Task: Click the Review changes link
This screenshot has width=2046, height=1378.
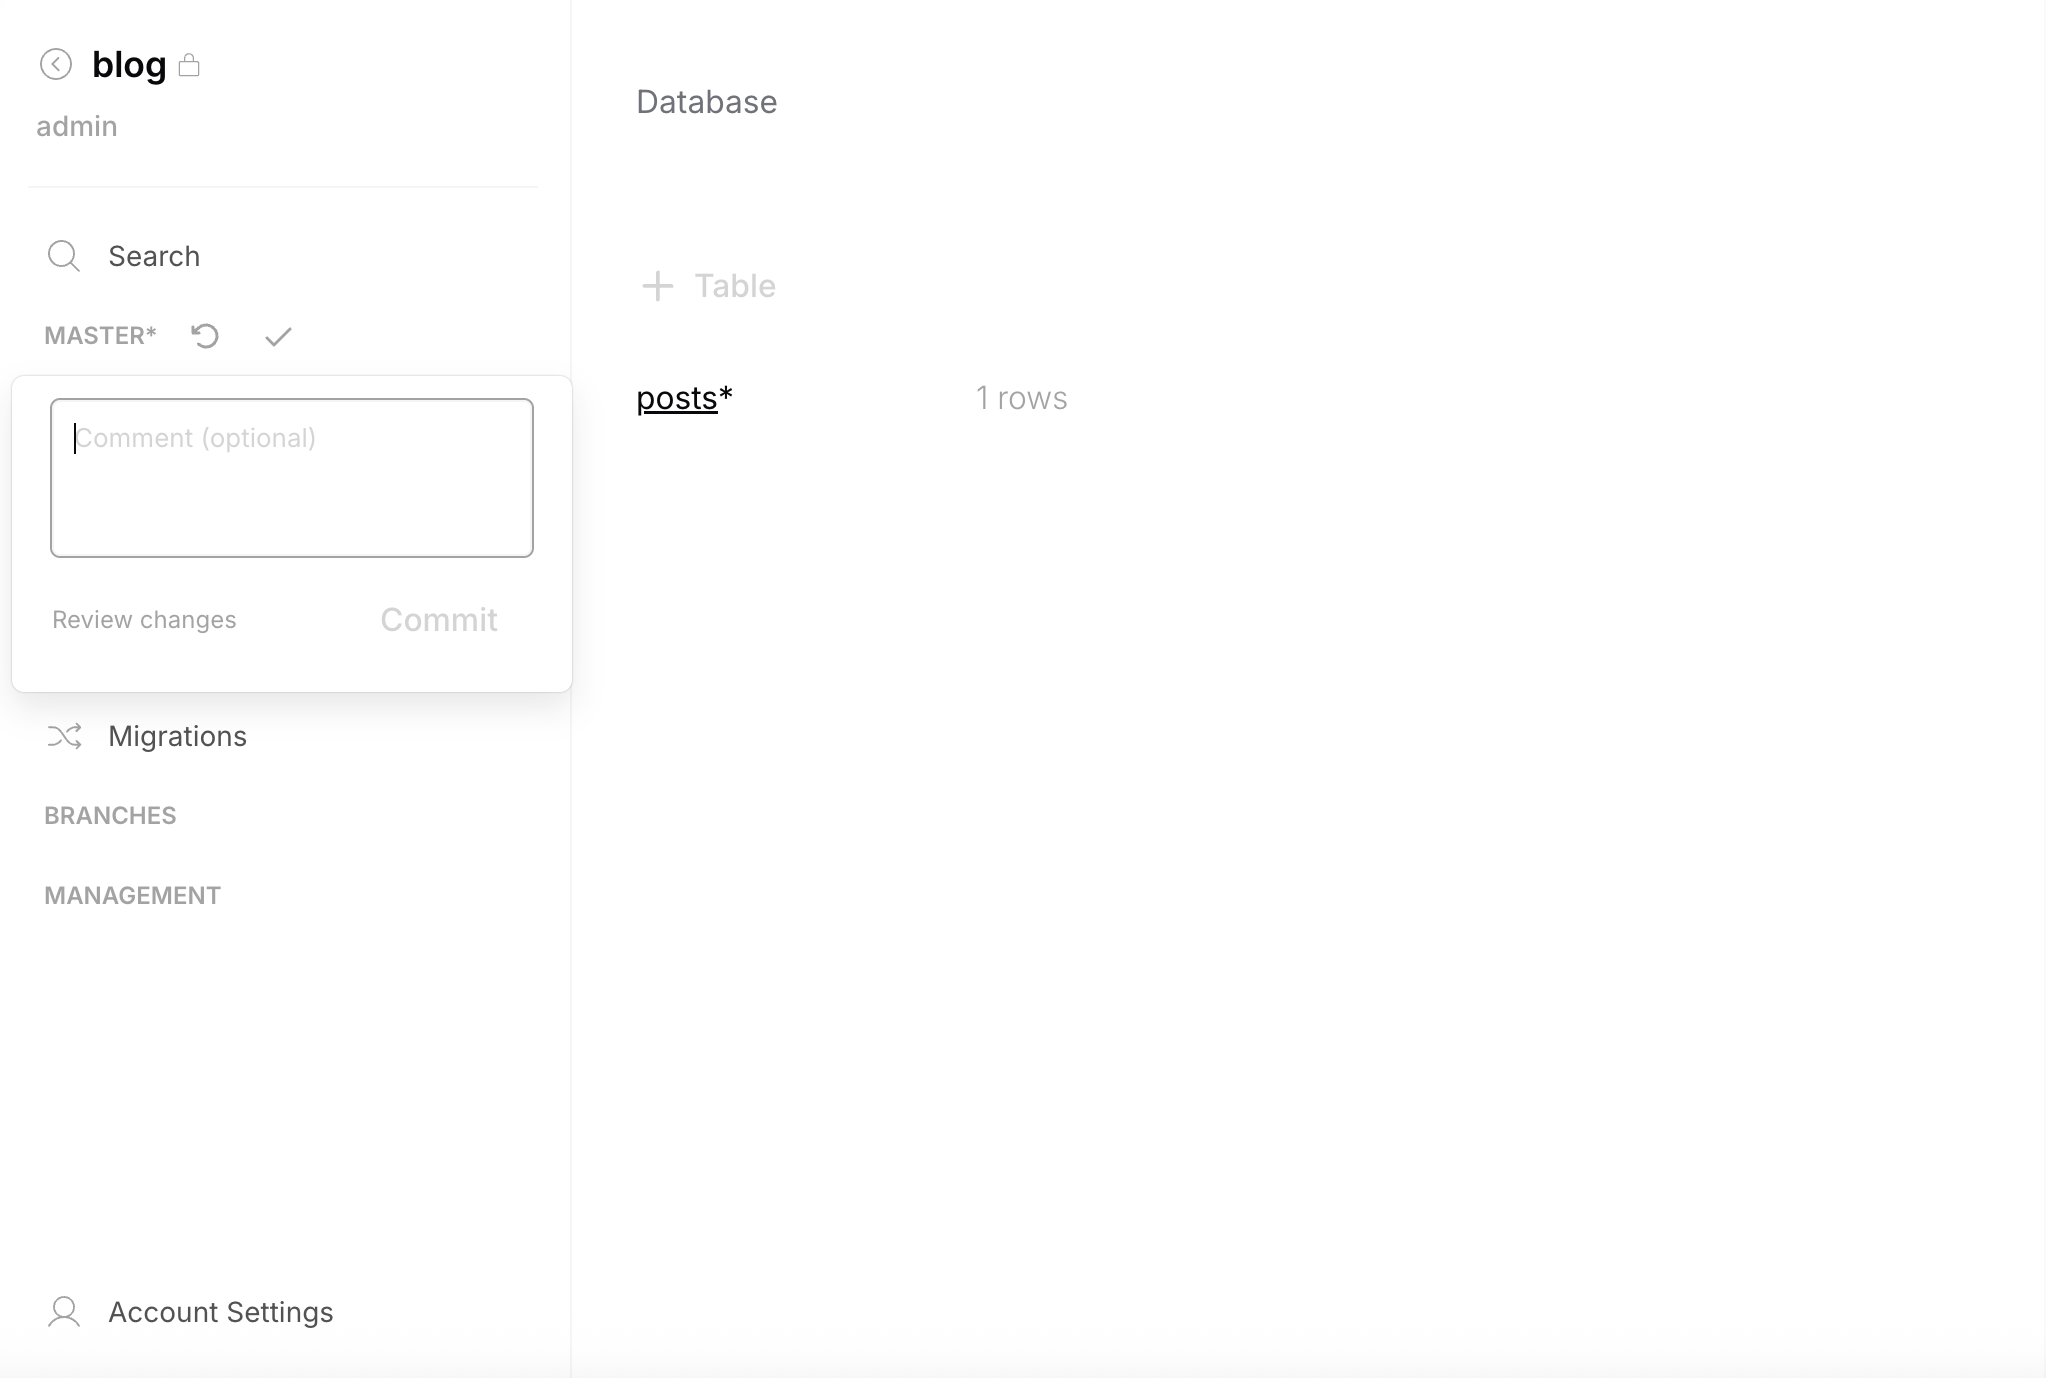Action: (144, 619)
